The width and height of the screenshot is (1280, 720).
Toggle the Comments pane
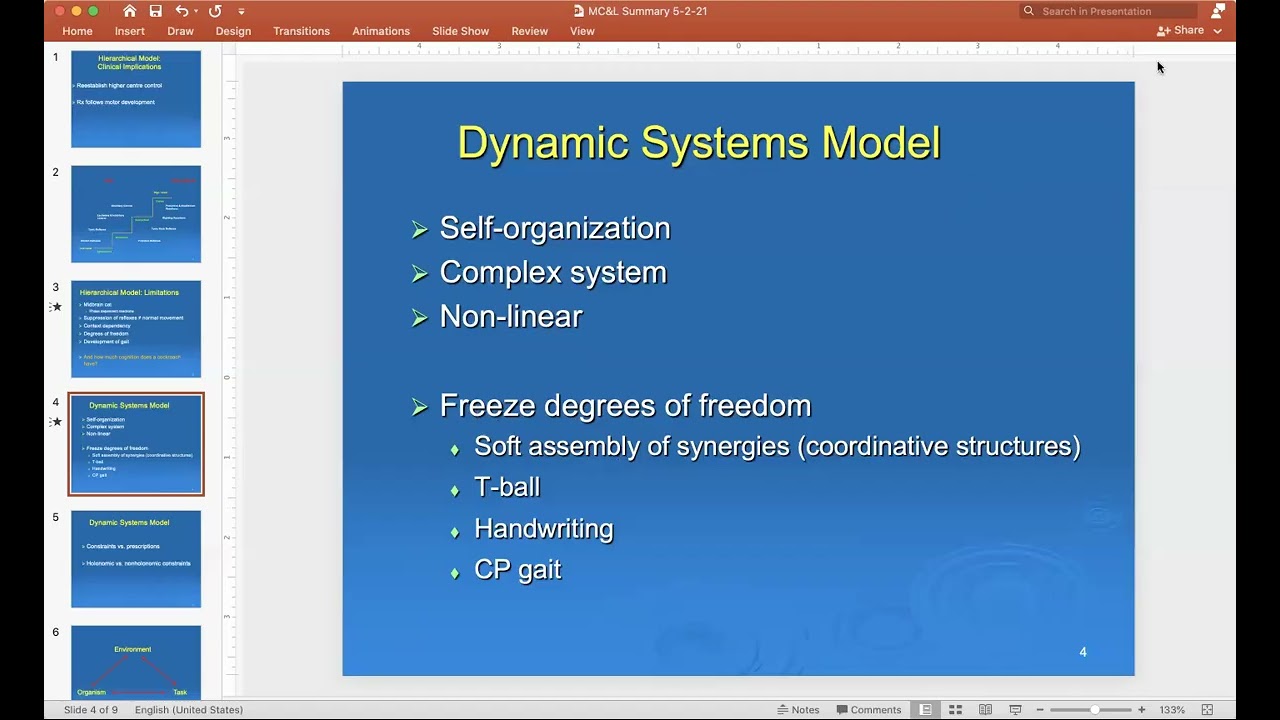[x=867, y=710]
